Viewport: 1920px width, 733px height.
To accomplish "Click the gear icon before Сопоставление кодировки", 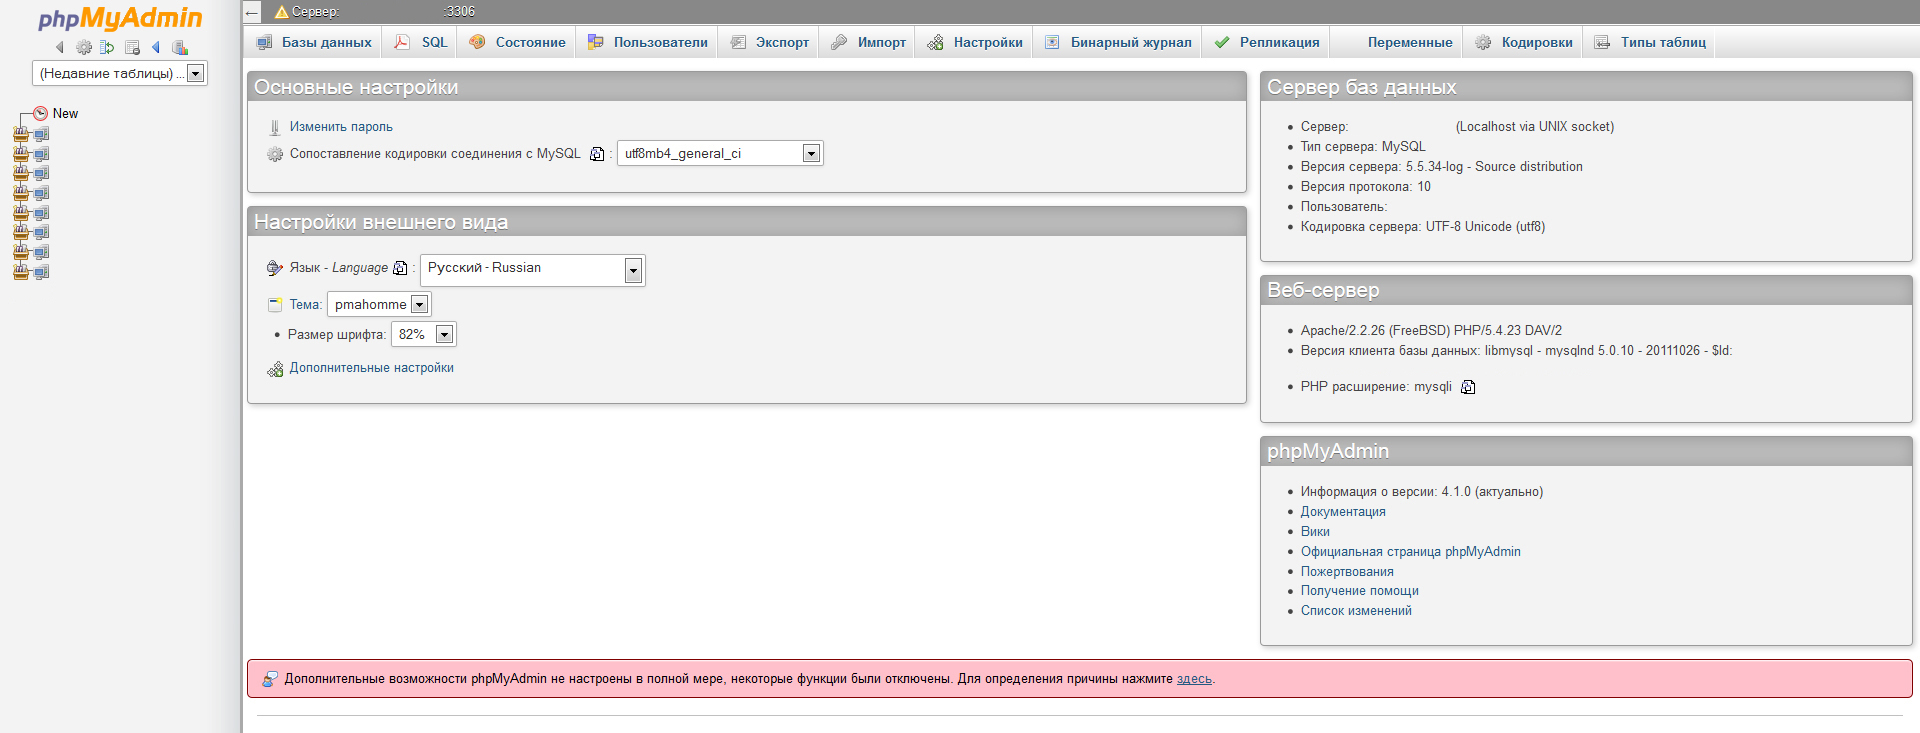I will [x=275, y=154].
